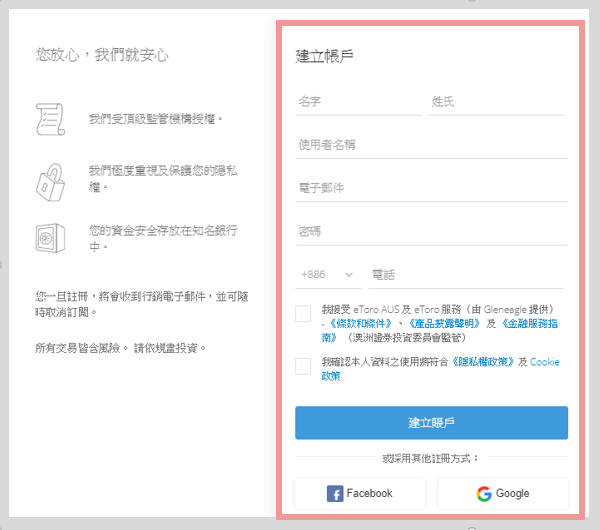Click the 或採用其他註冊方式 text
This screenshot has height=530, width=600.
click(430, 458)
